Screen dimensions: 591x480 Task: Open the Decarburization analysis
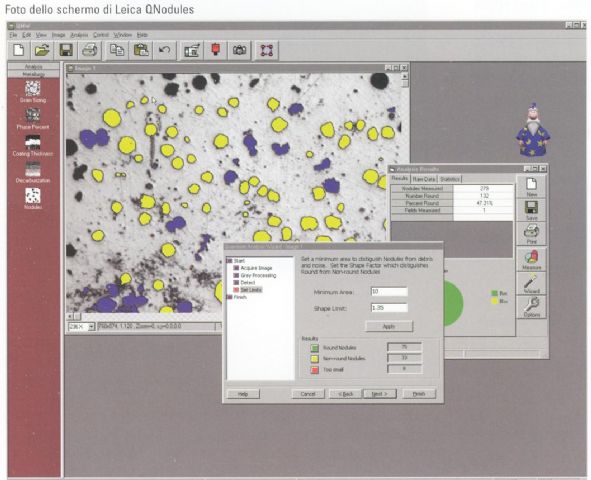click(33, 173)
